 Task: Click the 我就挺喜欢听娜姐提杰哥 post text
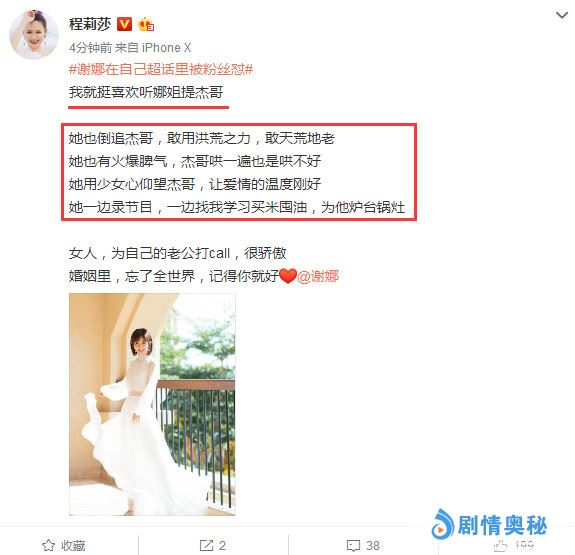pyautogui.click(x=146, y=92)
